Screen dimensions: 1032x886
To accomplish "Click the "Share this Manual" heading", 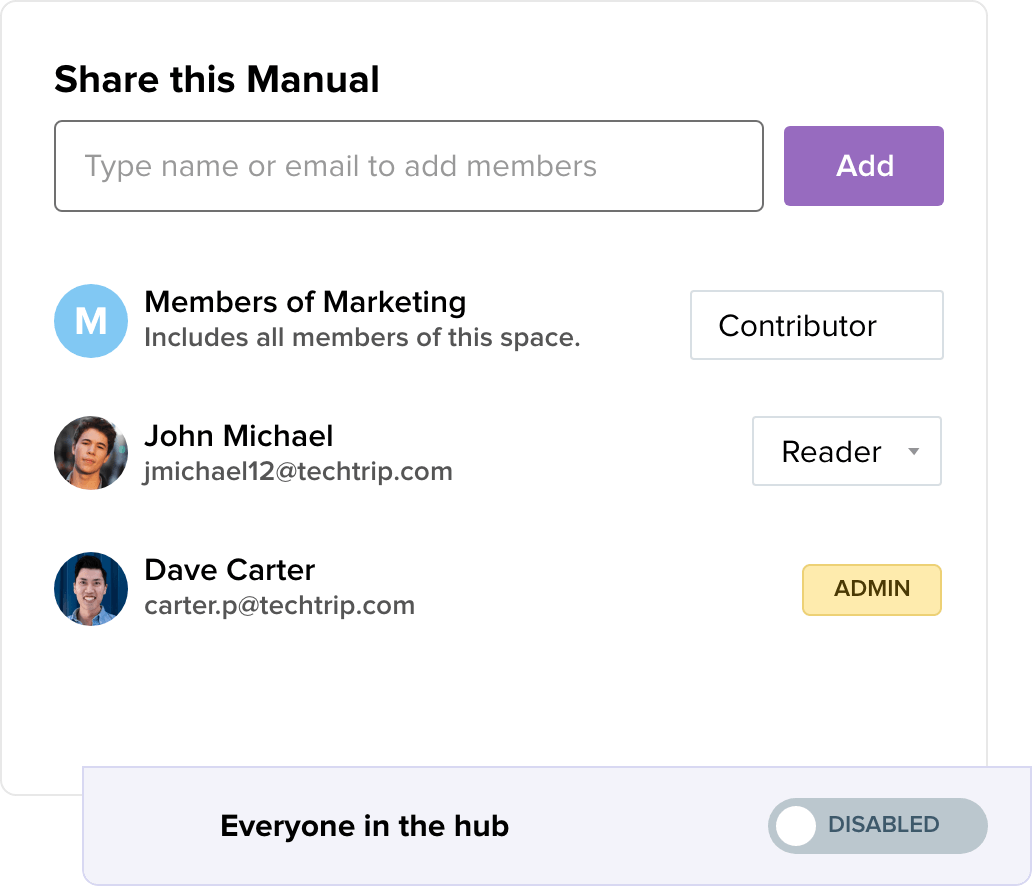I will [x=217, y=79].
